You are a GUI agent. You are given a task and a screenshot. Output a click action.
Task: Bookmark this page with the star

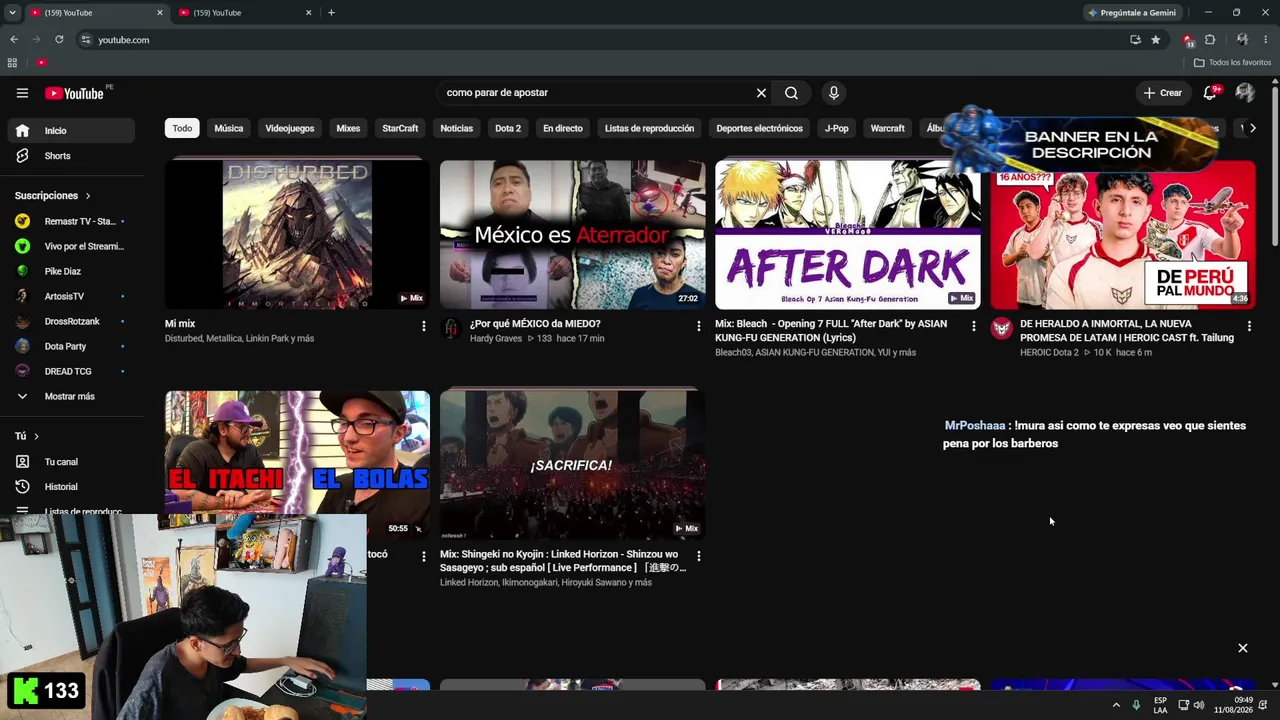click(1156, 40)
